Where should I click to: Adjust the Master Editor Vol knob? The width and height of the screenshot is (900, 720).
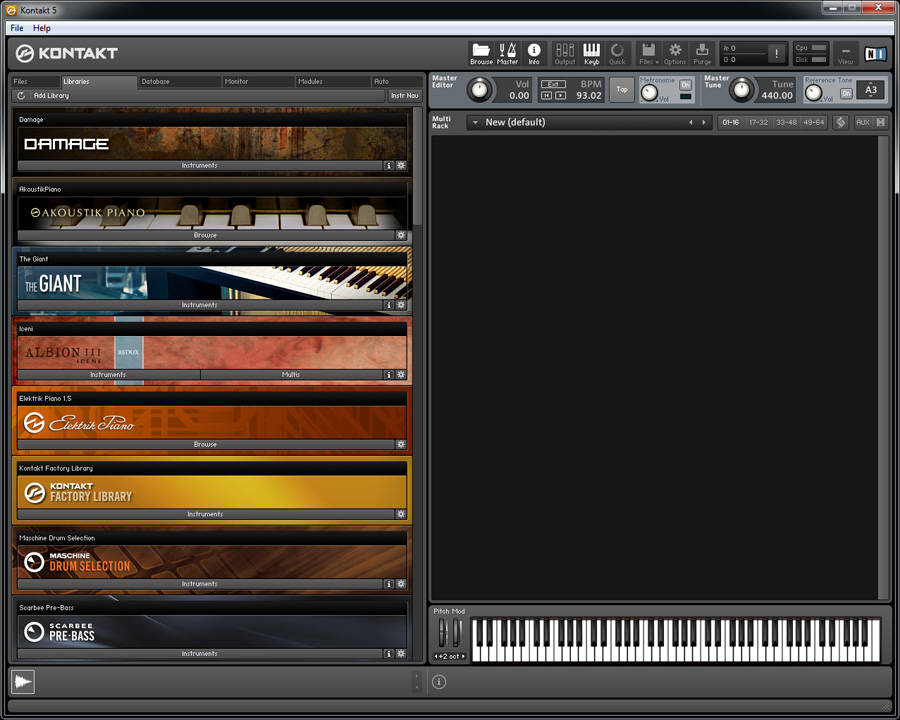[x=480, y=90]
